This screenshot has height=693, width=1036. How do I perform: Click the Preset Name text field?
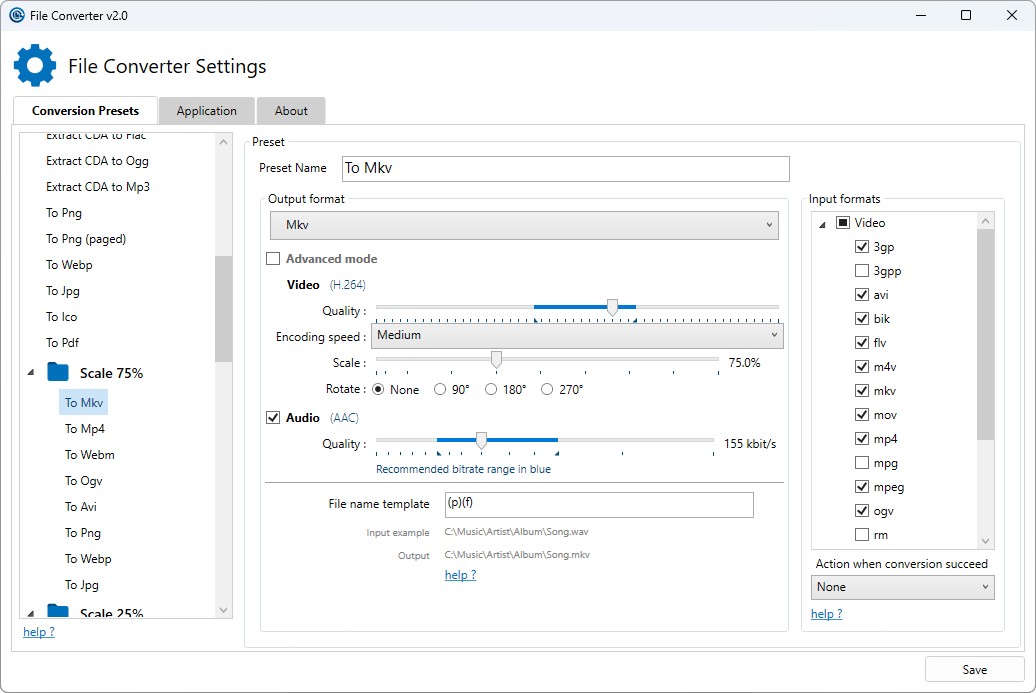pyautogui.click(x=565, y=169)
